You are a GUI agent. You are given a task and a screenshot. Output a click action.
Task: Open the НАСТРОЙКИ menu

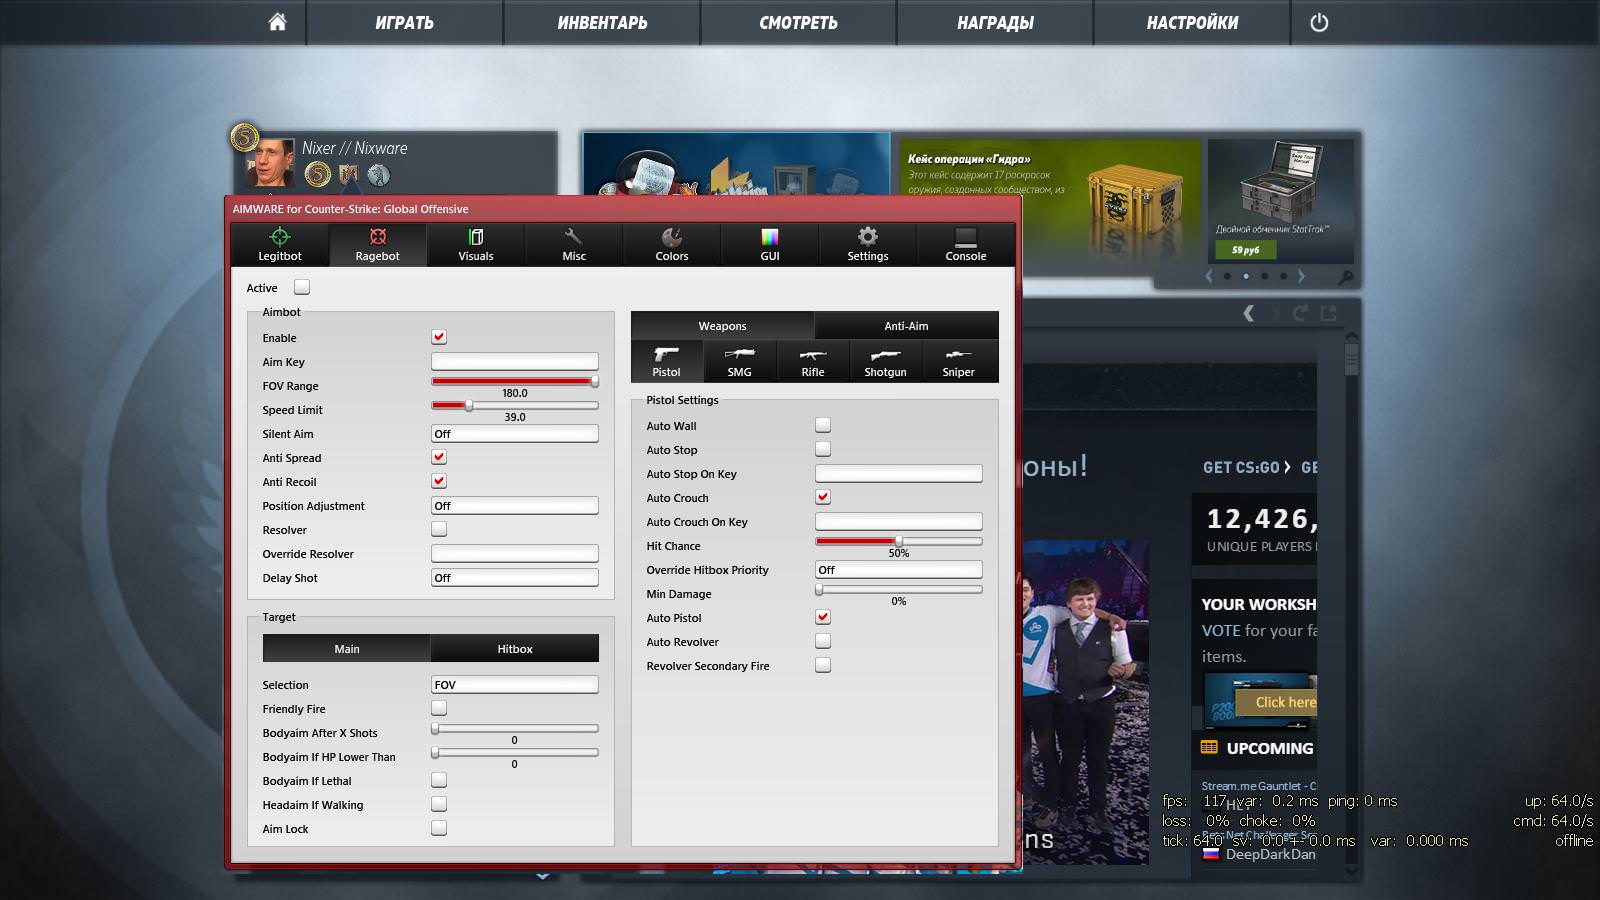(1192, 22)
